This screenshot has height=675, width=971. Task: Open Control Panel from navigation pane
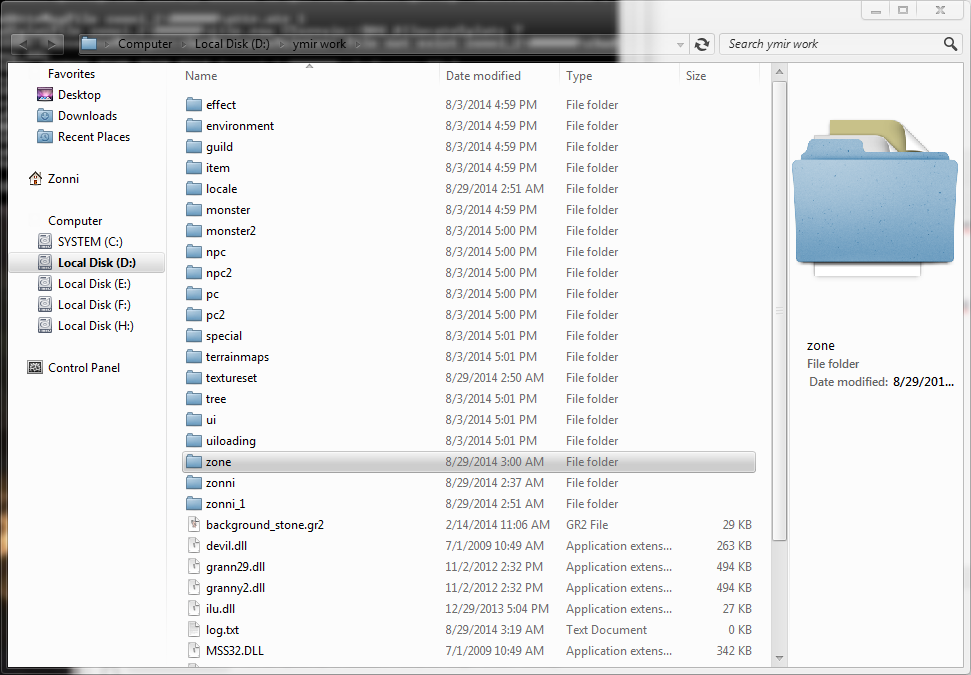point(83,368)
